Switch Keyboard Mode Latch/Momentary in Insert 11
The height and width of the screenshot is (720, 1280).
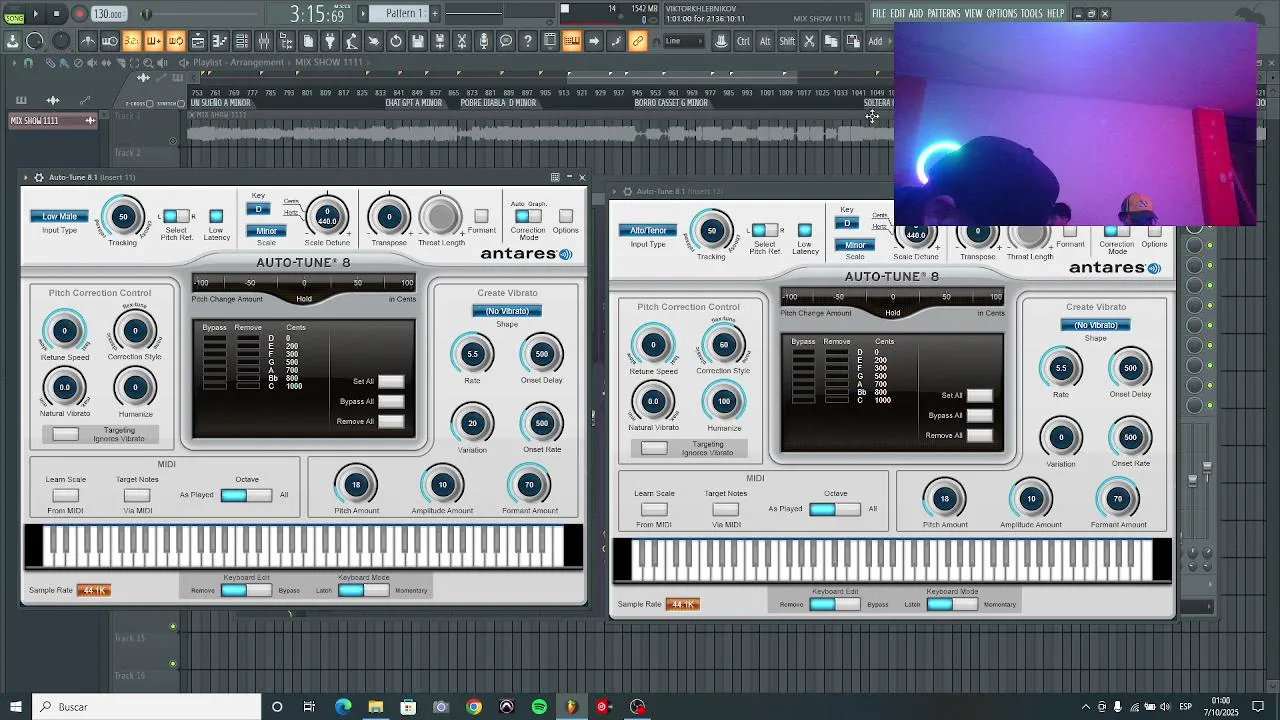pos(363,590)
